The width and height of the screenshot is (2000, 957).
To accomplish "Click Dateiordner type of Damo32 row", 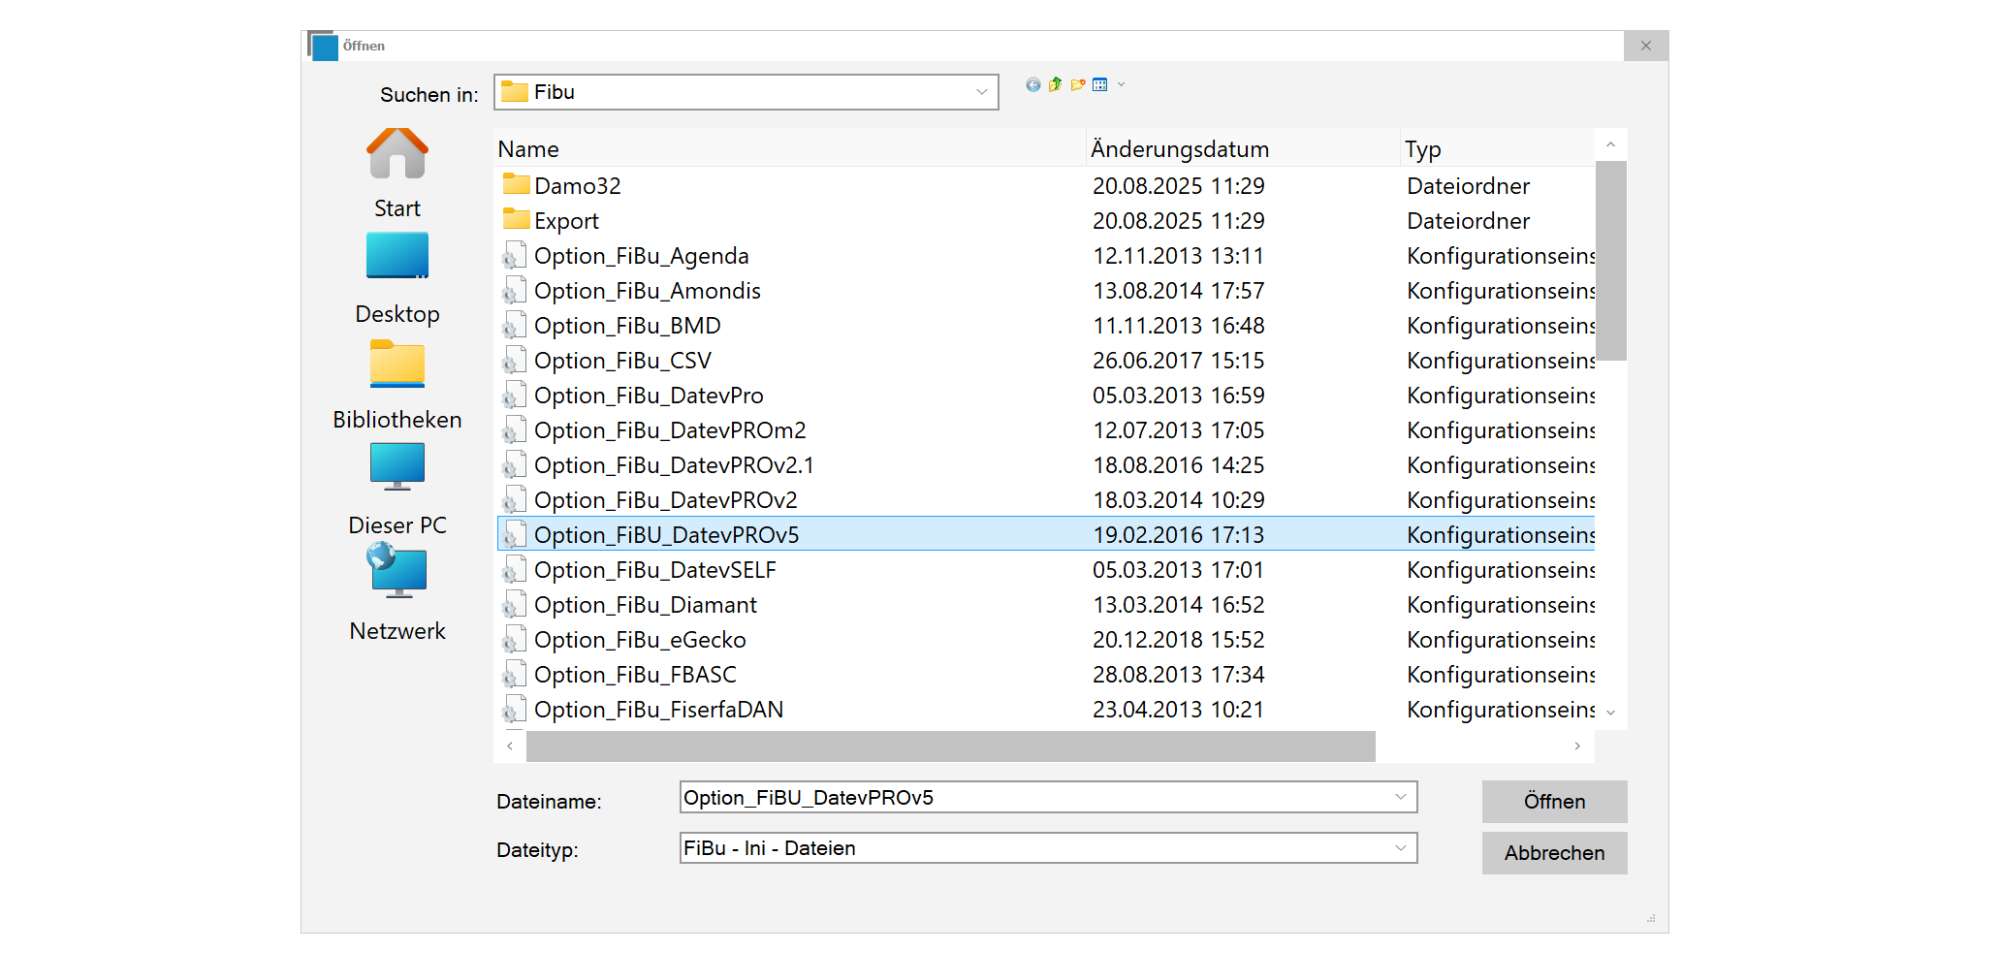I will coord(1468,186).
